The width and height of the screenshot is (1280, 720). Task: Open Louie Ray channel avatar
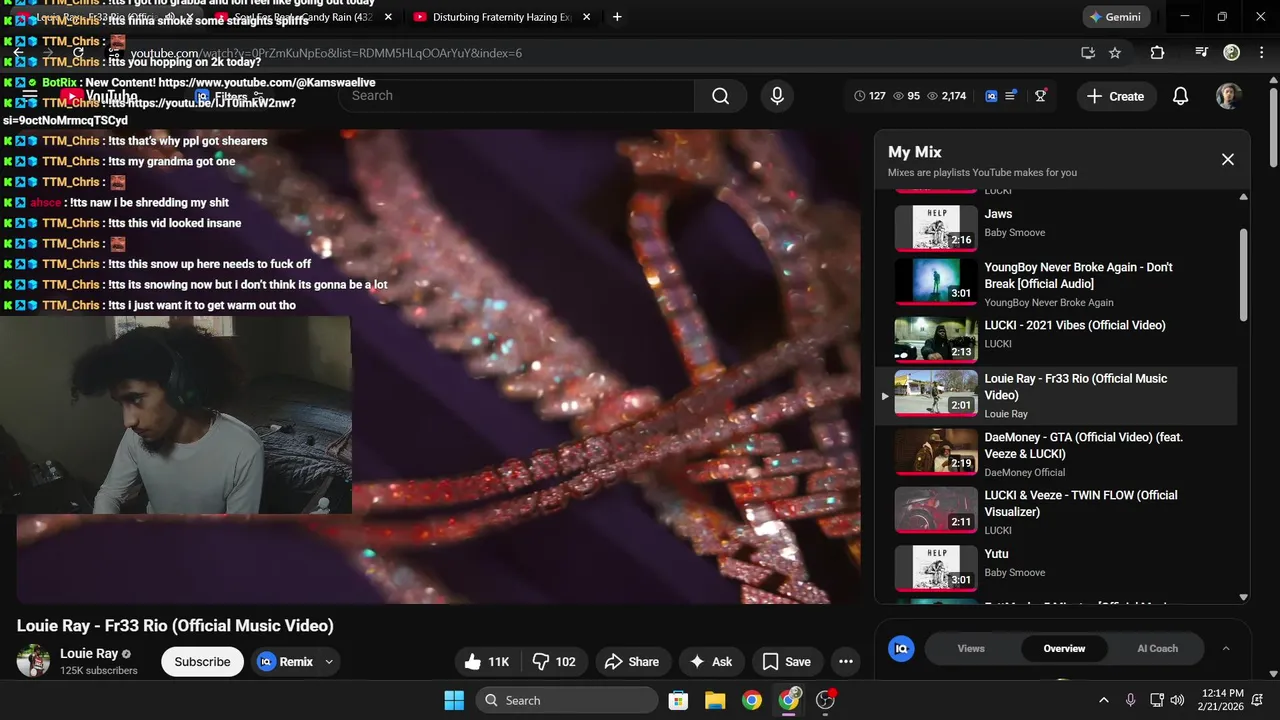tap(33, 661)
